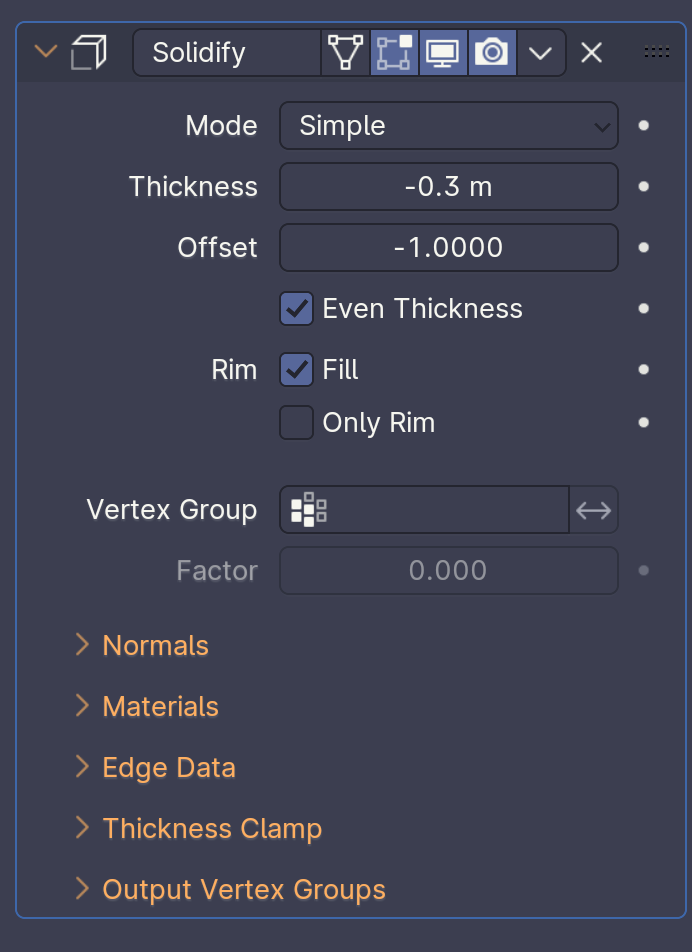Open the modifier extra options dropdown arrow
692x952 pixels.
pos(541,52)
